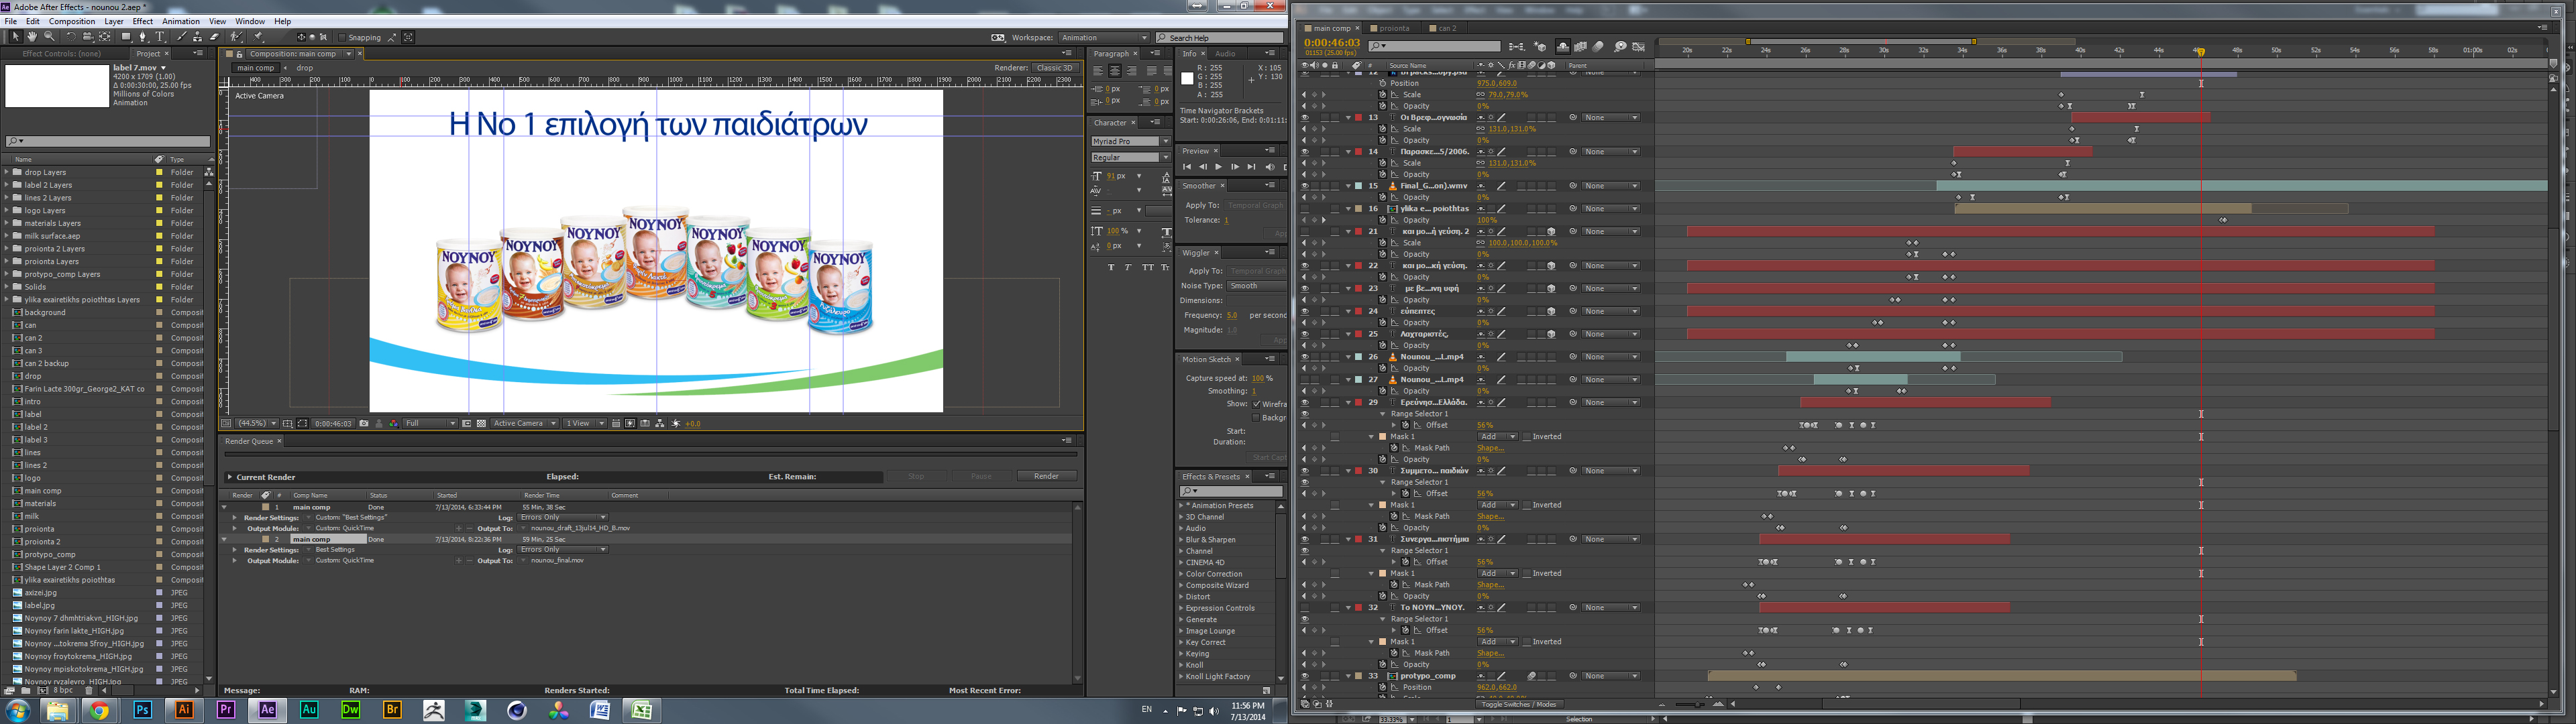Select the Clone Stamp tool
Viewport: 2576px width, 724px height.
pos(197,37)
